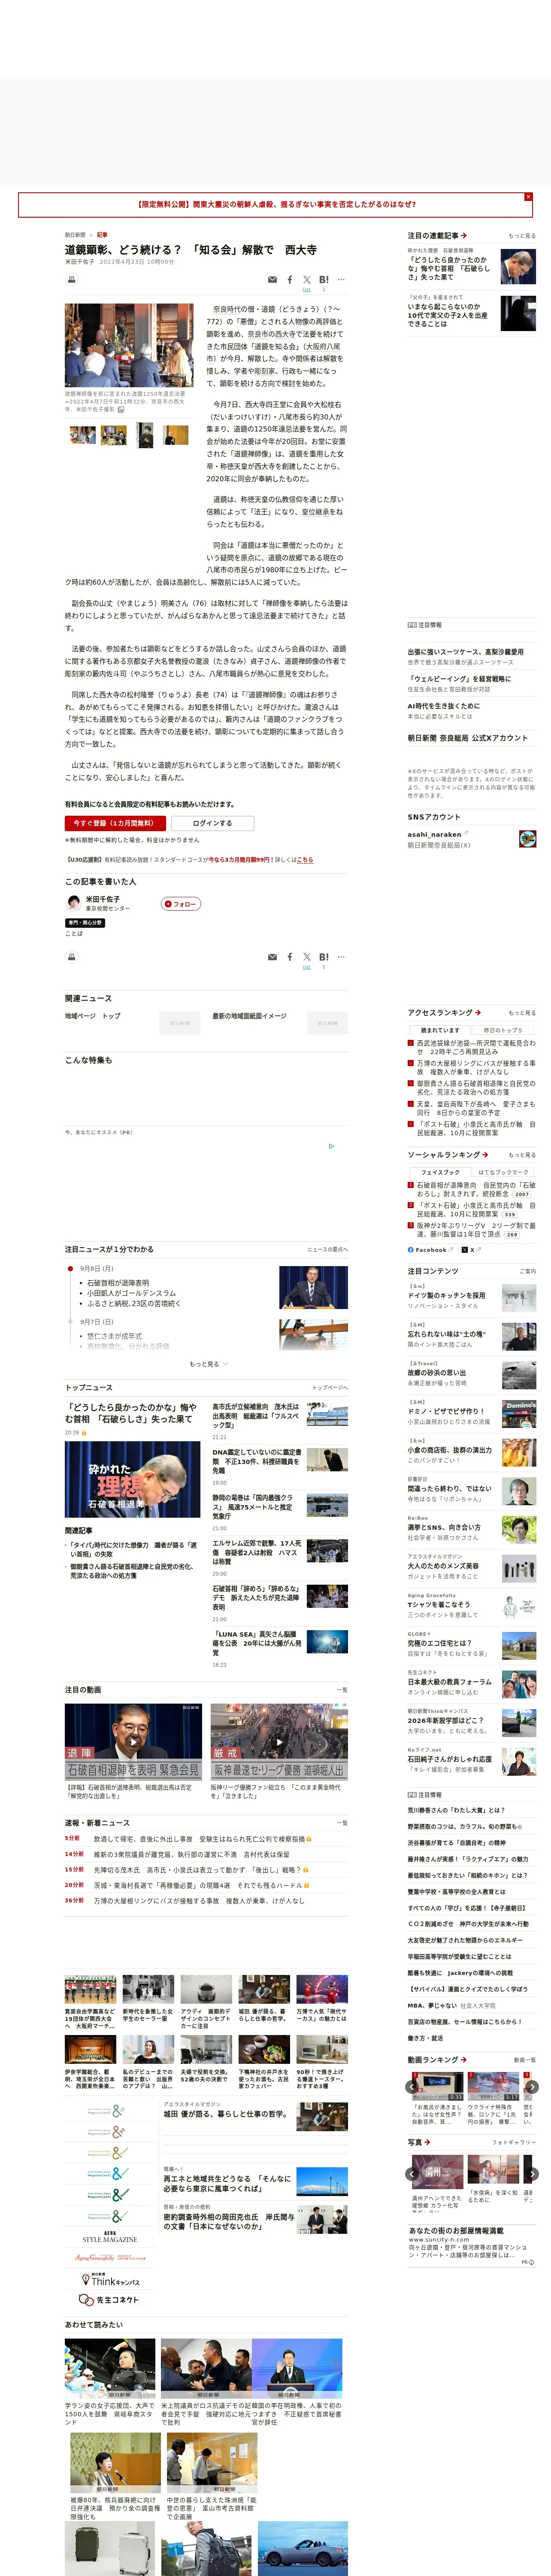Switch to the はてなブックマーク ranking tab

503,1172
